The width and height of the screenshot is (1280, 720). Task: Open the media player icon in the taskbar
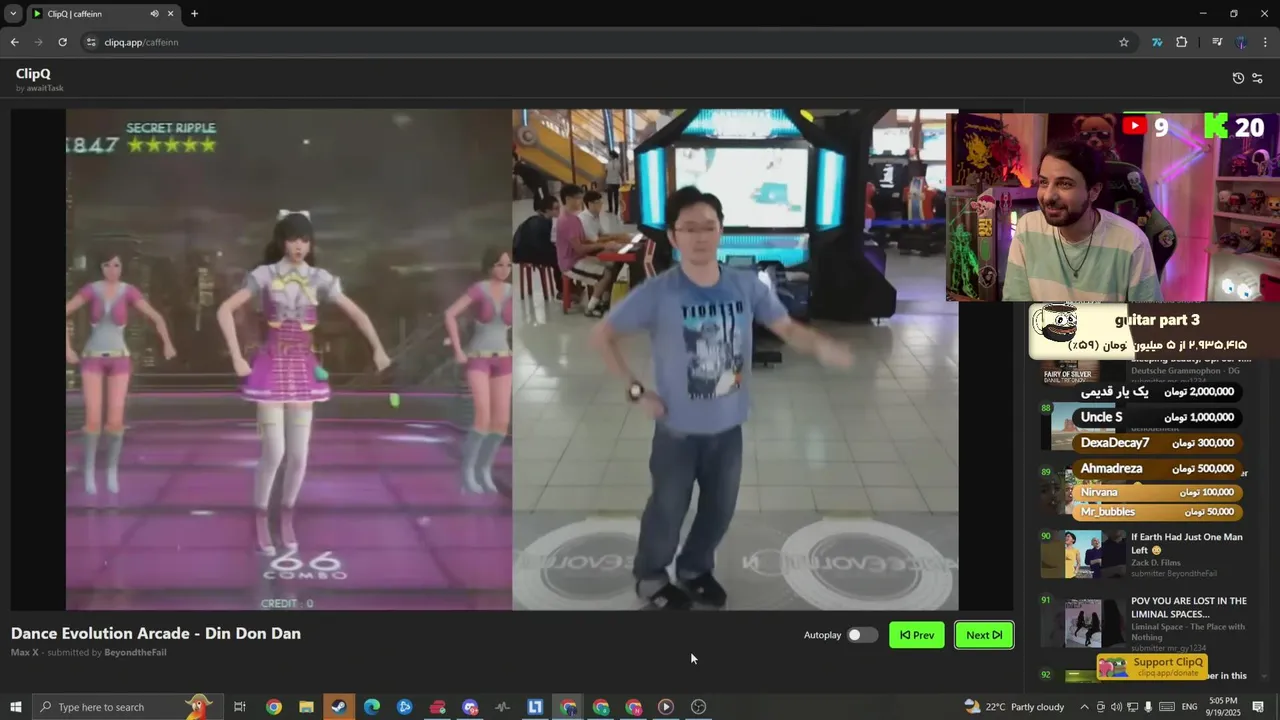tap(666, 707)
